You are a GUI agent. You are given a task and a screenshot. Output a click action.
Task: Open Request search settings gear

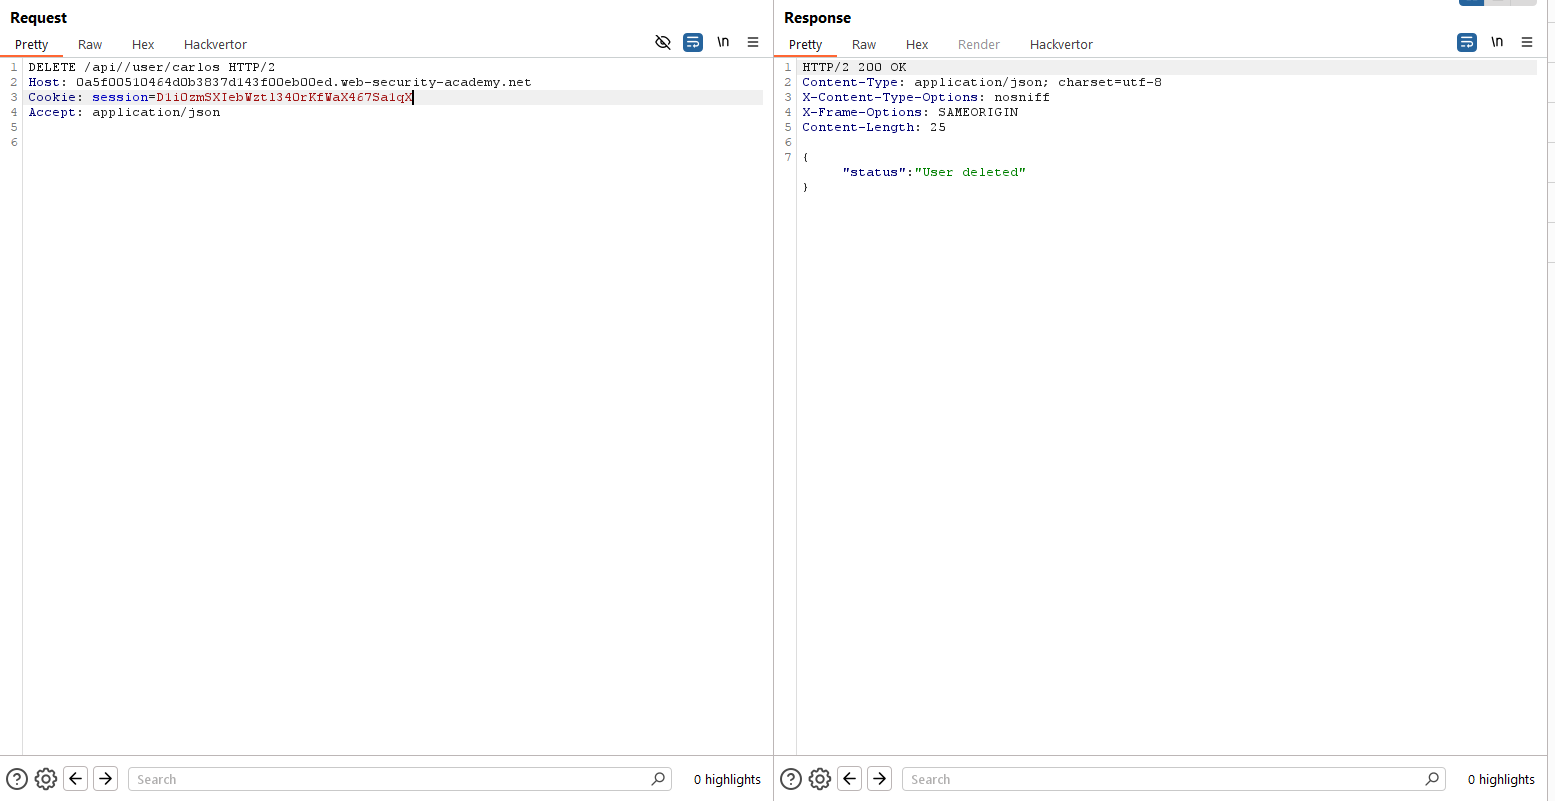(x=46, y=779)
